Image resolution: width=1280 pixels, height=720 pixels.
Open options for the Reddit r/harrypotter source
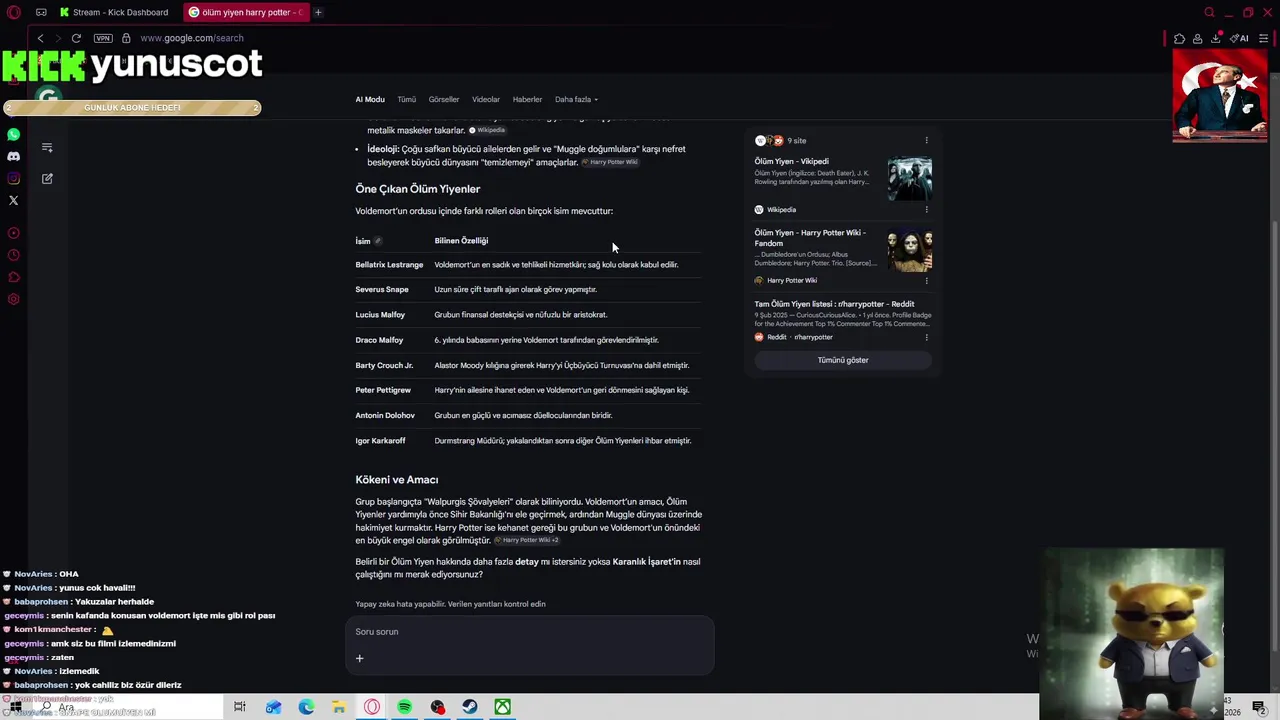(926, 337)
